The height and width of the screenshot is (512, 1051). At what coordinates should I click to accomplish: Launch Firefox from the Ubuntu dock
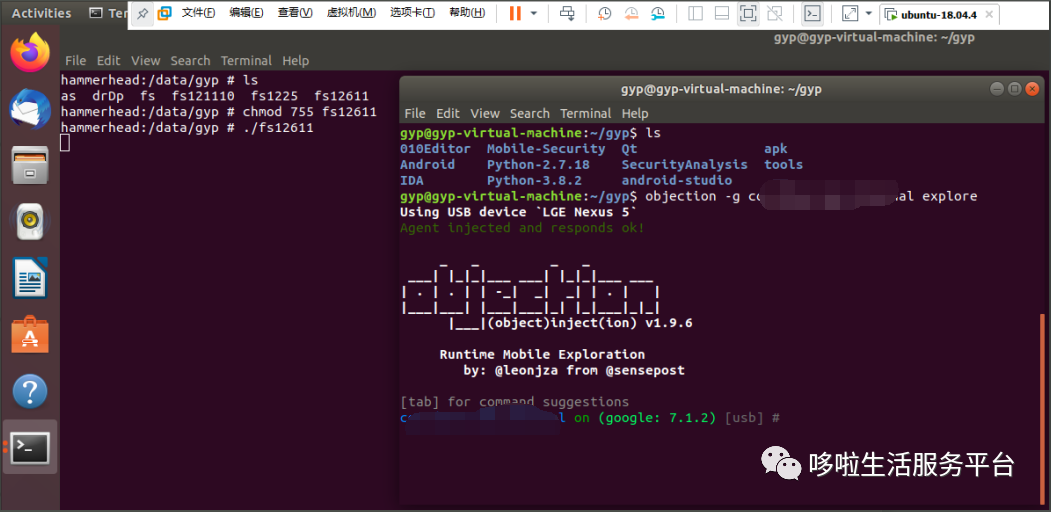coord(30,53)
